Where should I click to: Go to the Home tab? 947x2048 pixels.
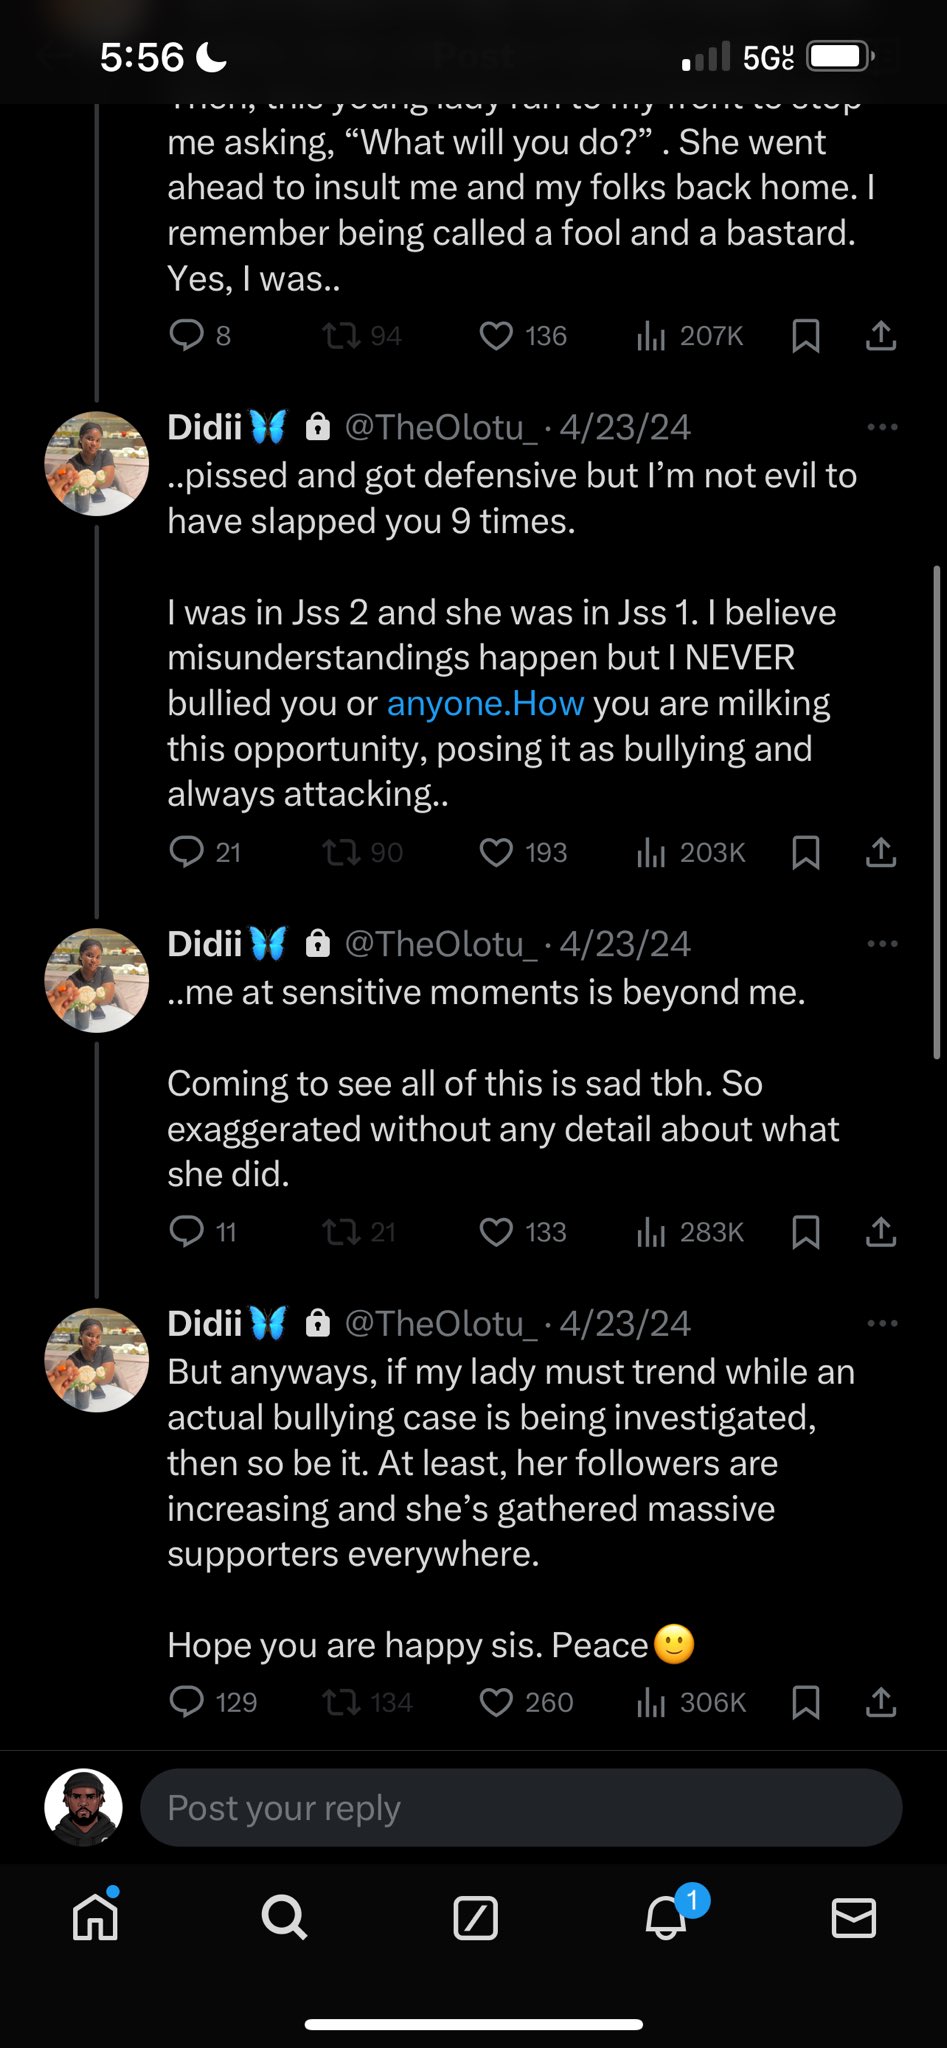click(x=96, y=1918)
